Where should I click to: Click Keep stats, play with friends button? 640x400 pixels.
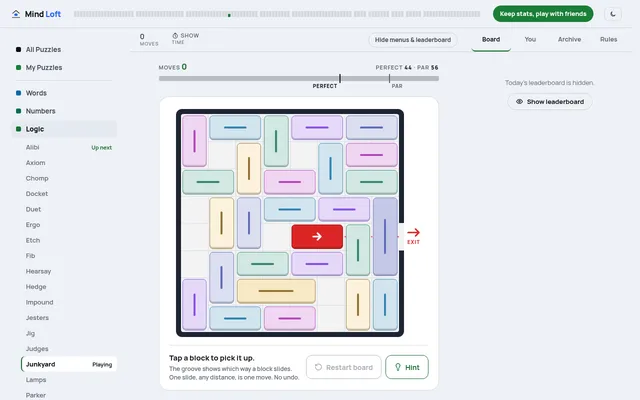point(543,14)
